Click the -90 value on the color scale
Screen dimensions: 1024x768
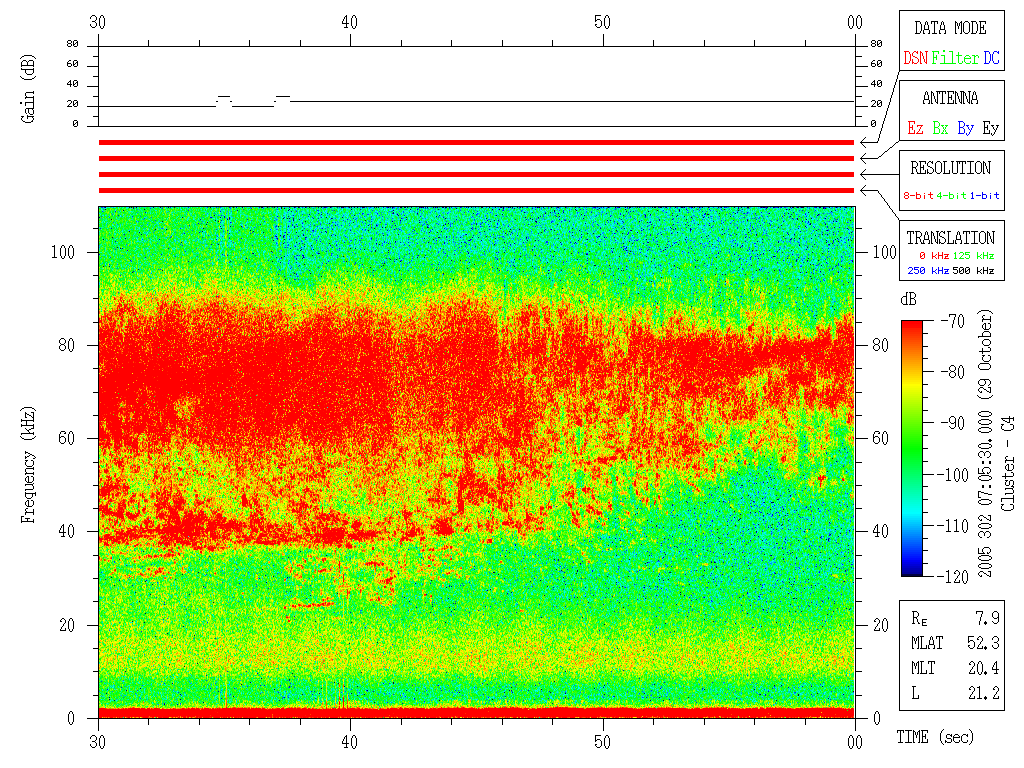[953, 423]
